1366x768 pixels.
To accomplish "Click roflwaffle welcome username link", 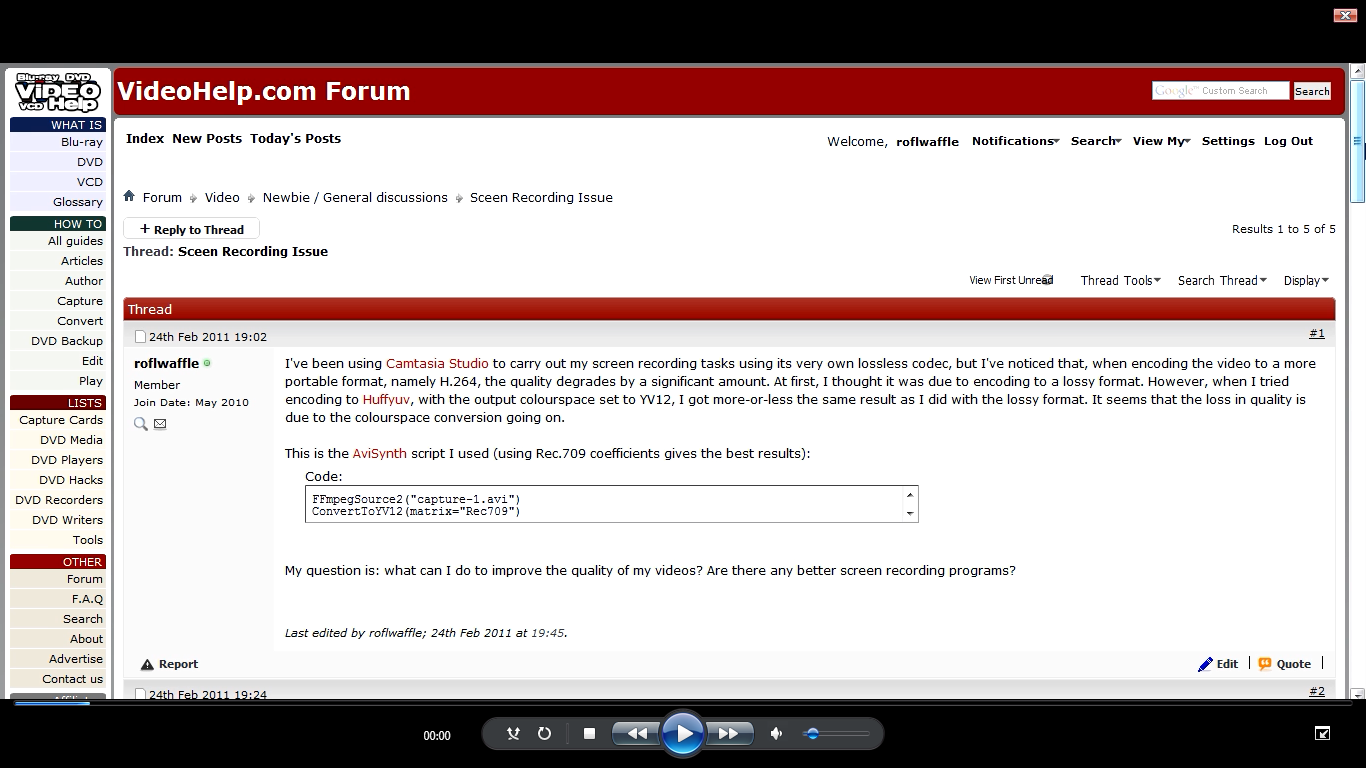I will click(927, 142).
